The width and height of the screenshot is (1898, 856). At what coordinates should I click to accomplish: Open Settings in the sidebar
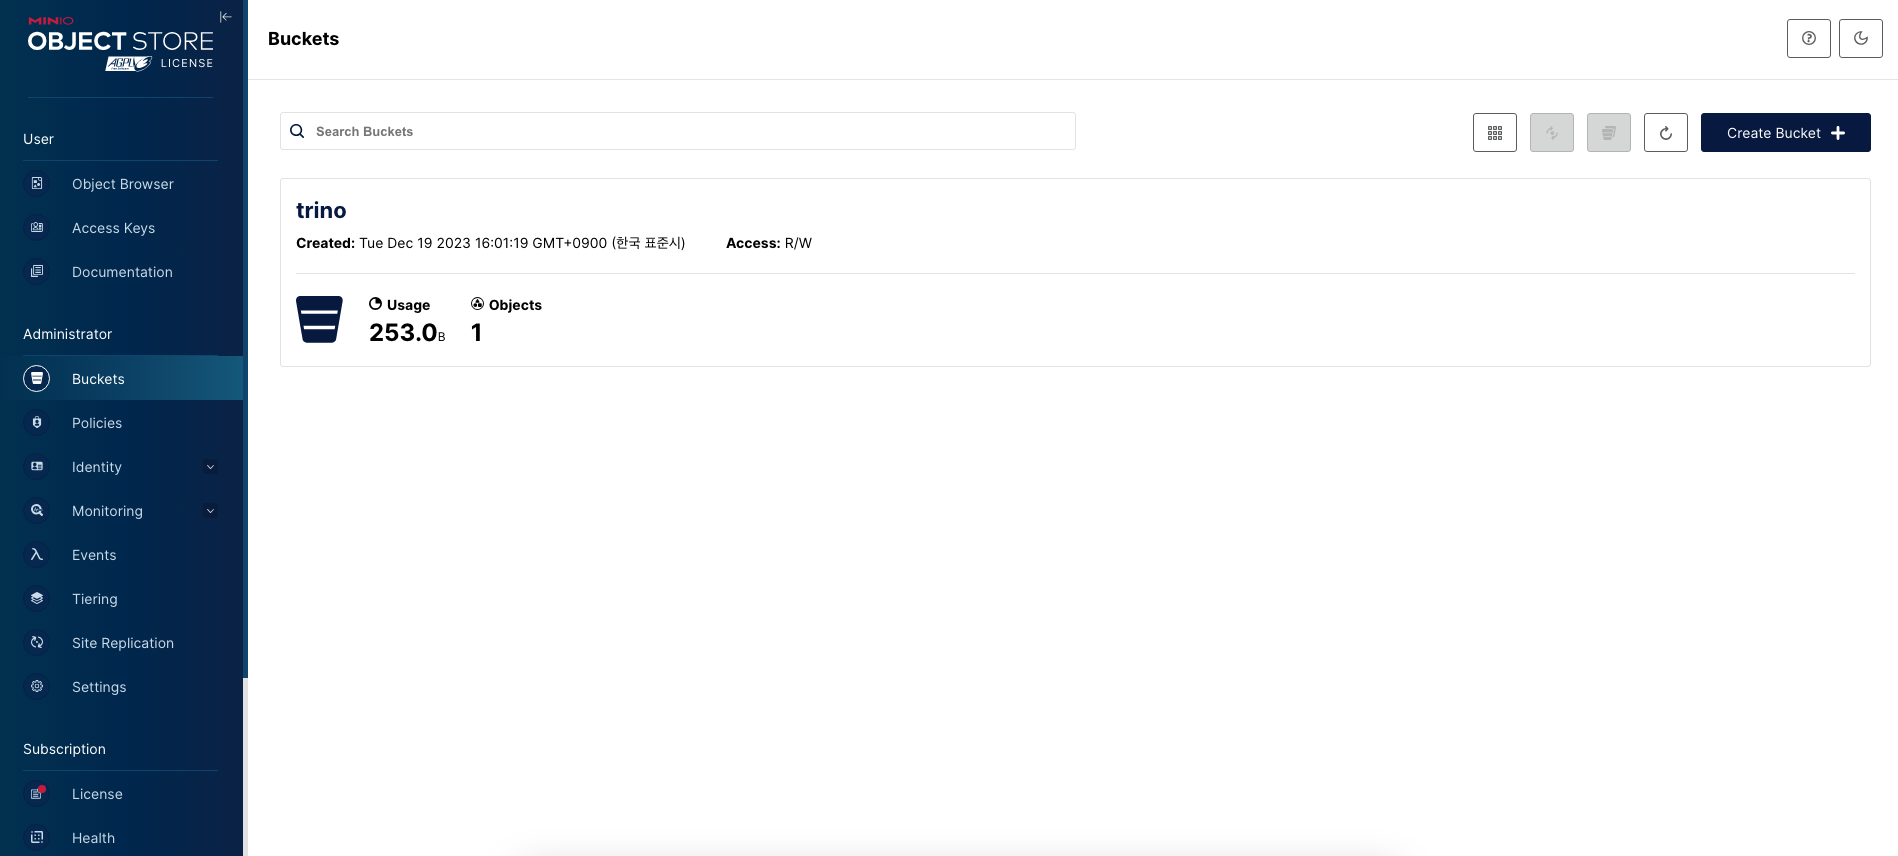(x=121, y=687)
